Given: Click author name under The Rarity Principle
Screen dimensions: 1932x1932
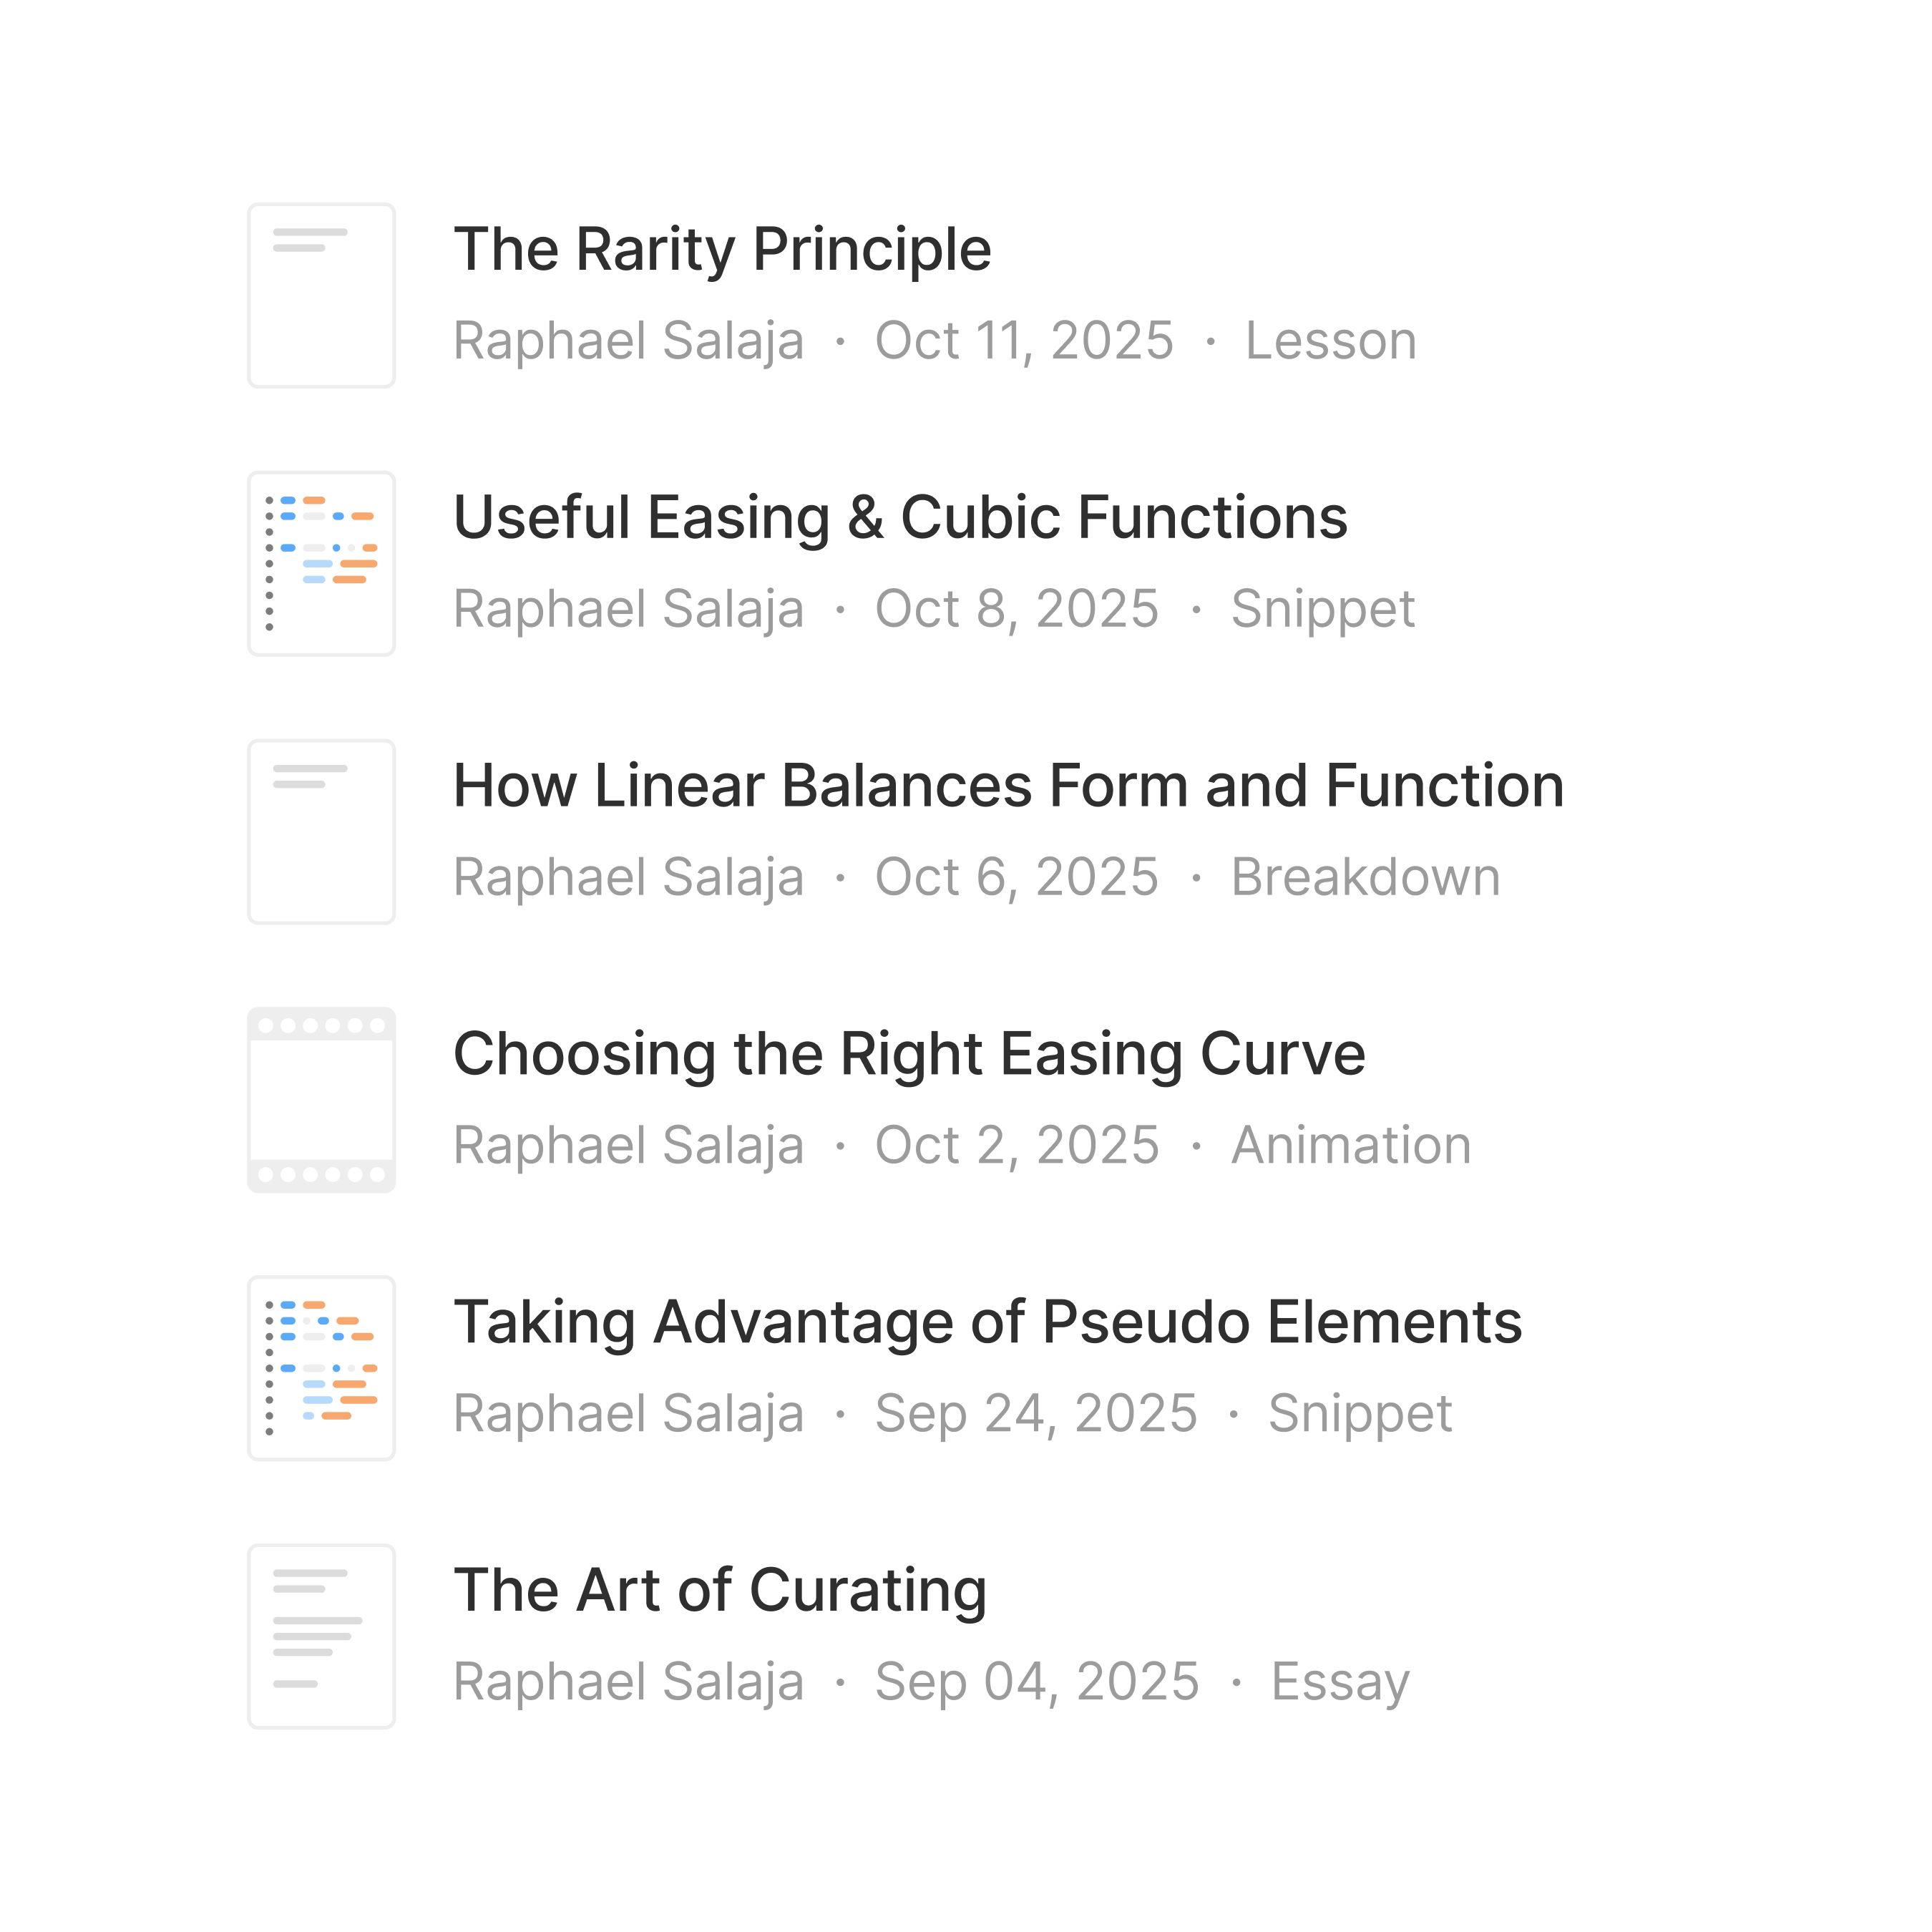Looking at the screenshot, I should 628,341.
